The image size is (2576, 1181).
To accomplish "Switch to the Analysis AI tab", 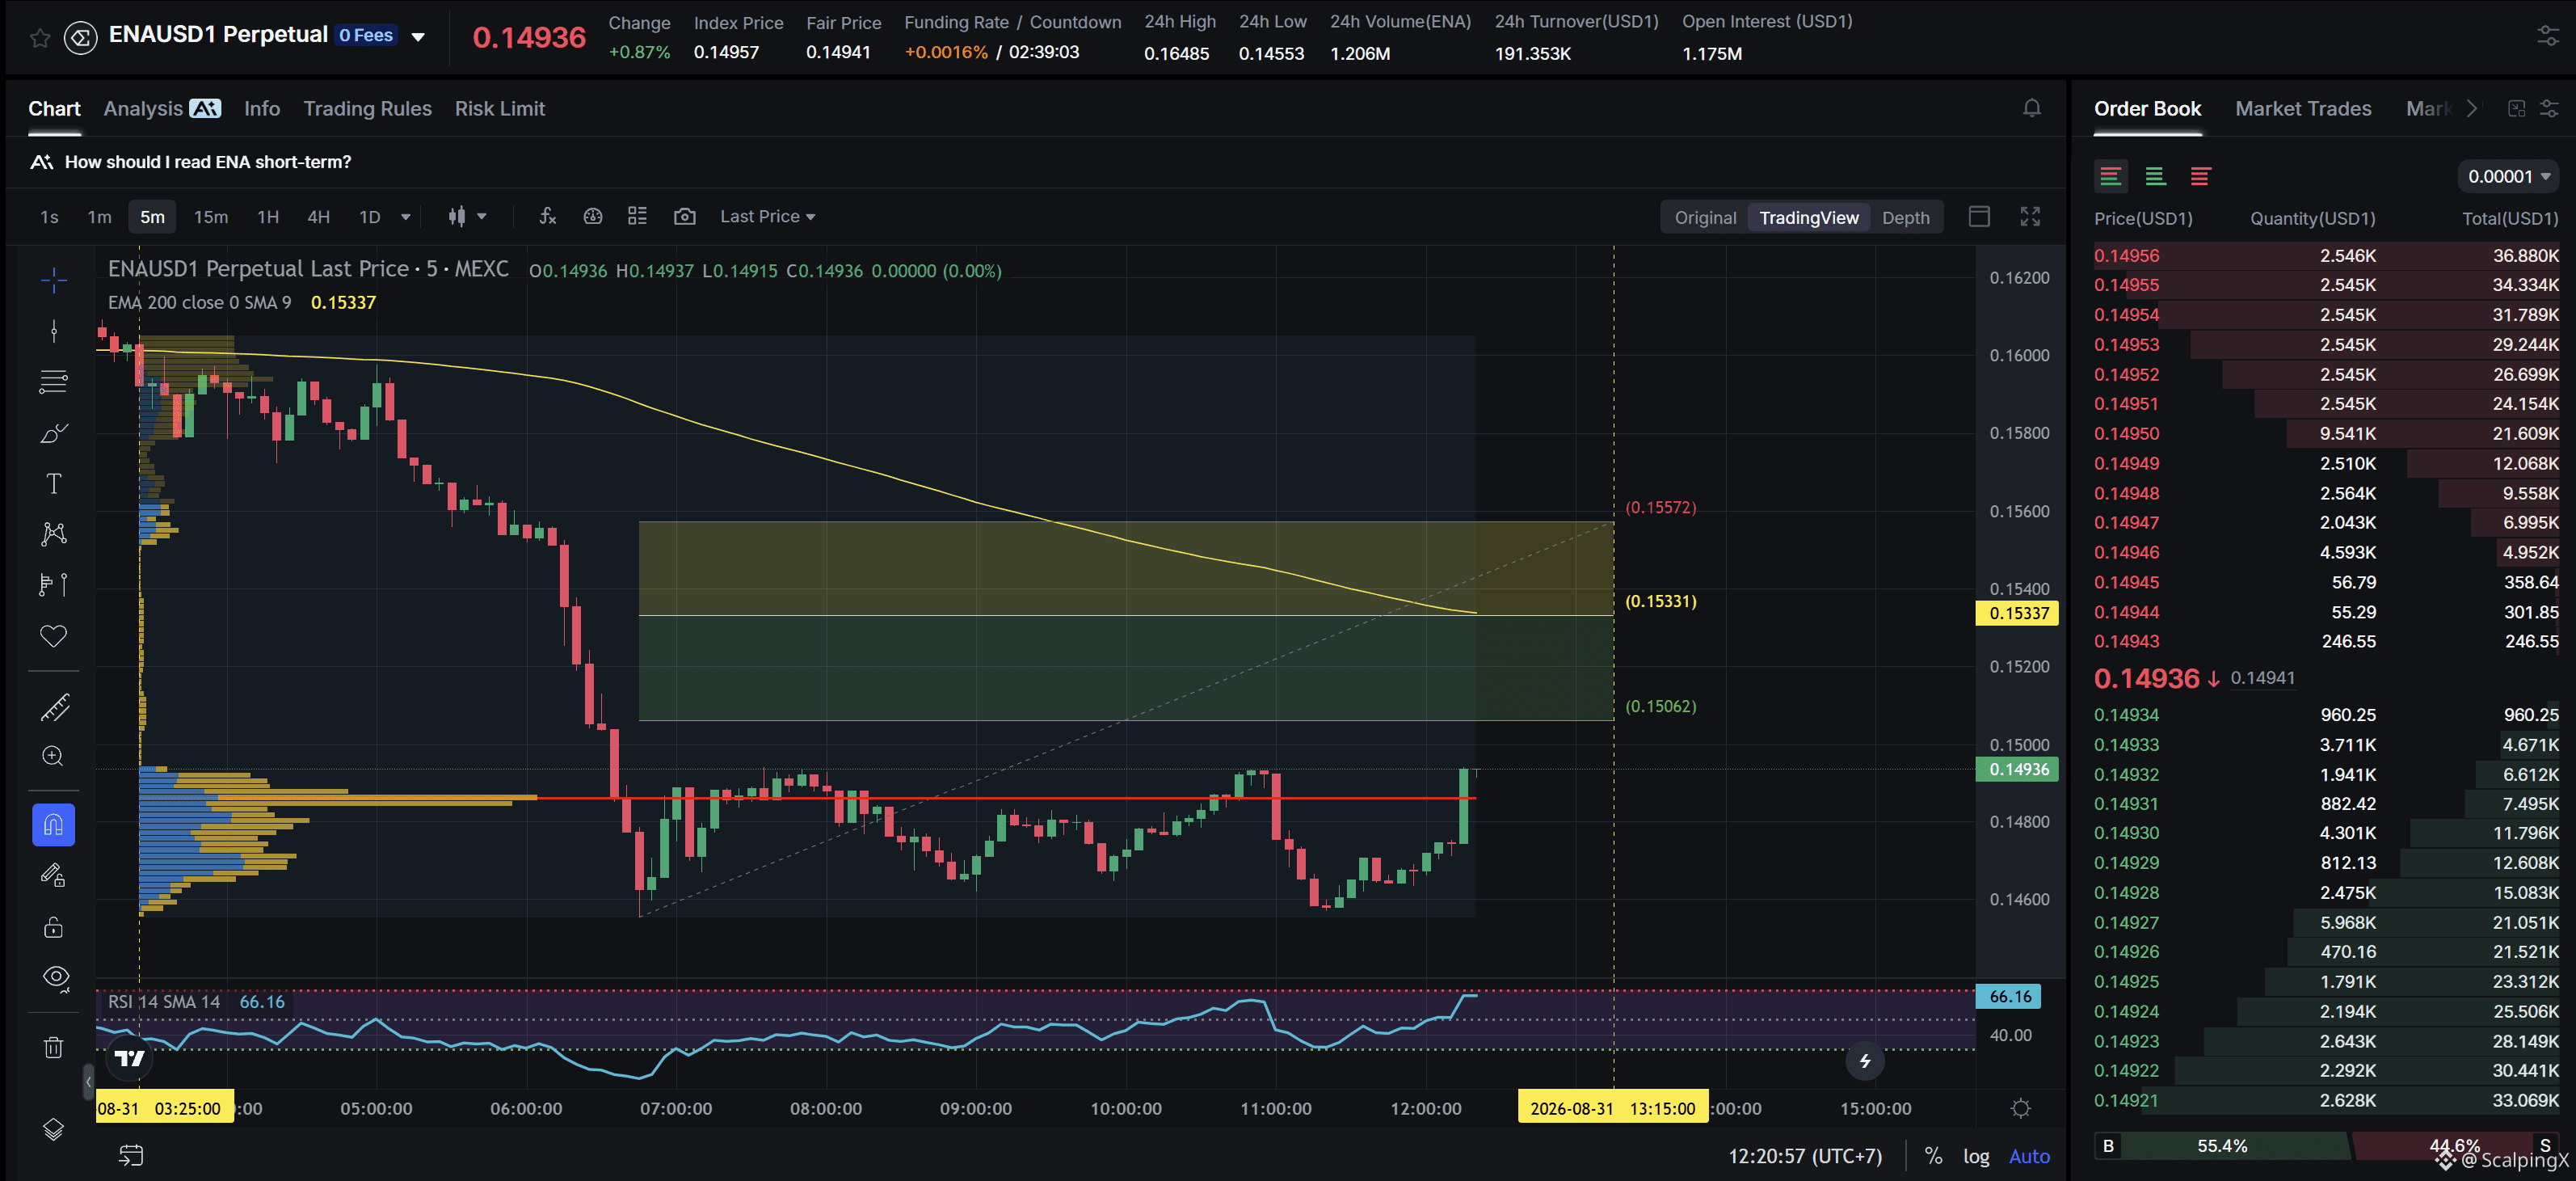I will pyautogui.click(x=162, y=108).
